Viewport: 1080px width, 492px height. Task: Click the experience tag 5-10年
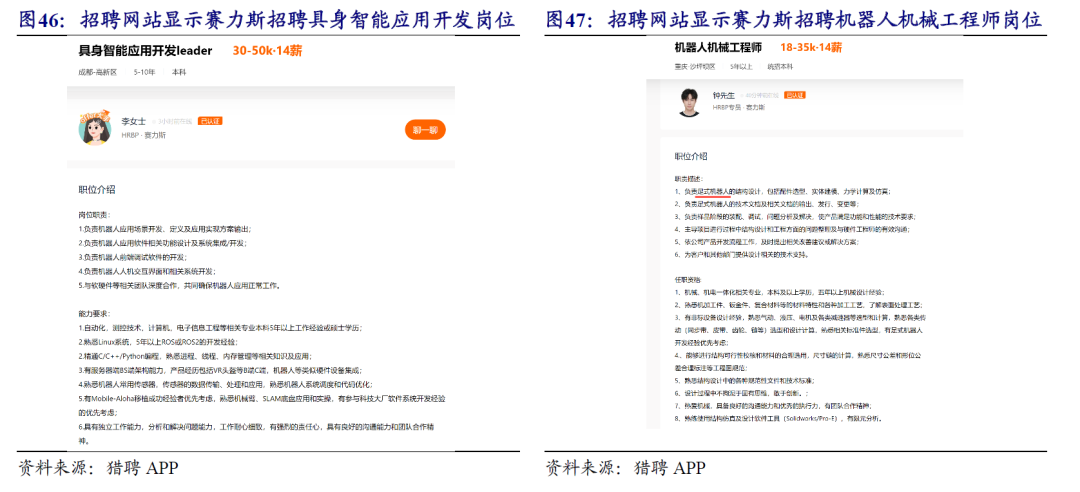point(145,72)
